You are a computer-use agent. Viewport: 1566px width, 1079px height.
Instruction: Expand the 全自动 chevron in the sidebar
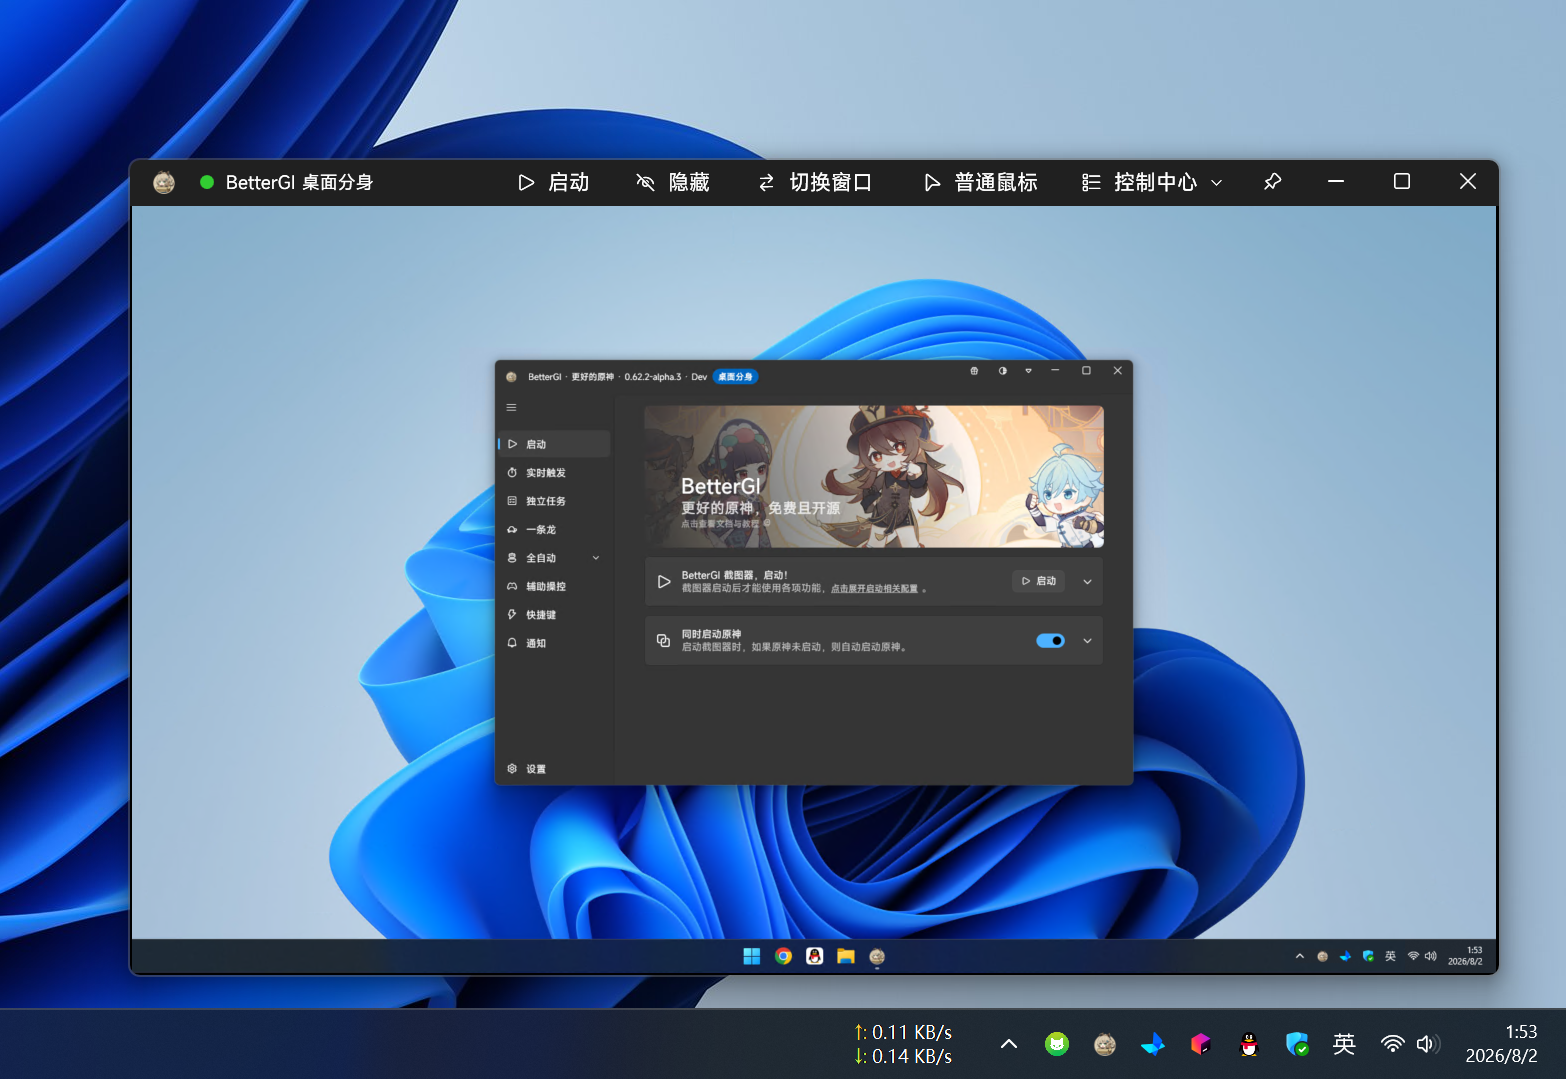[596, 558]
